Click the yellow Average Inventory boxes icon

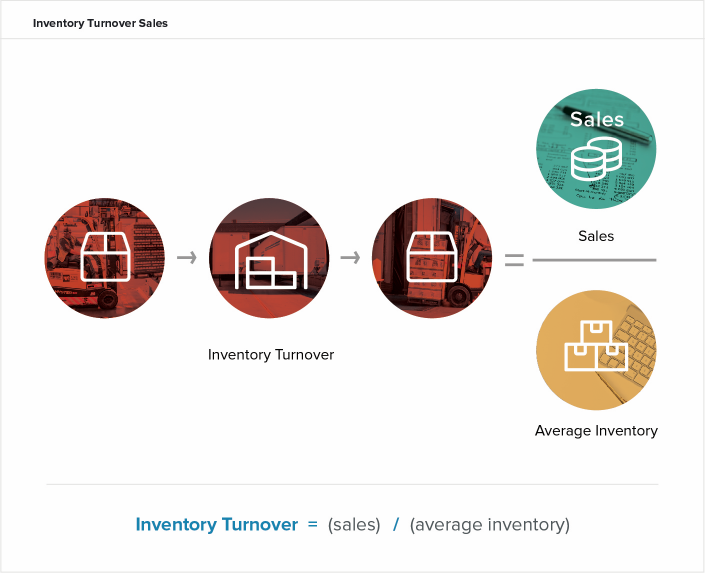(596, 350)
